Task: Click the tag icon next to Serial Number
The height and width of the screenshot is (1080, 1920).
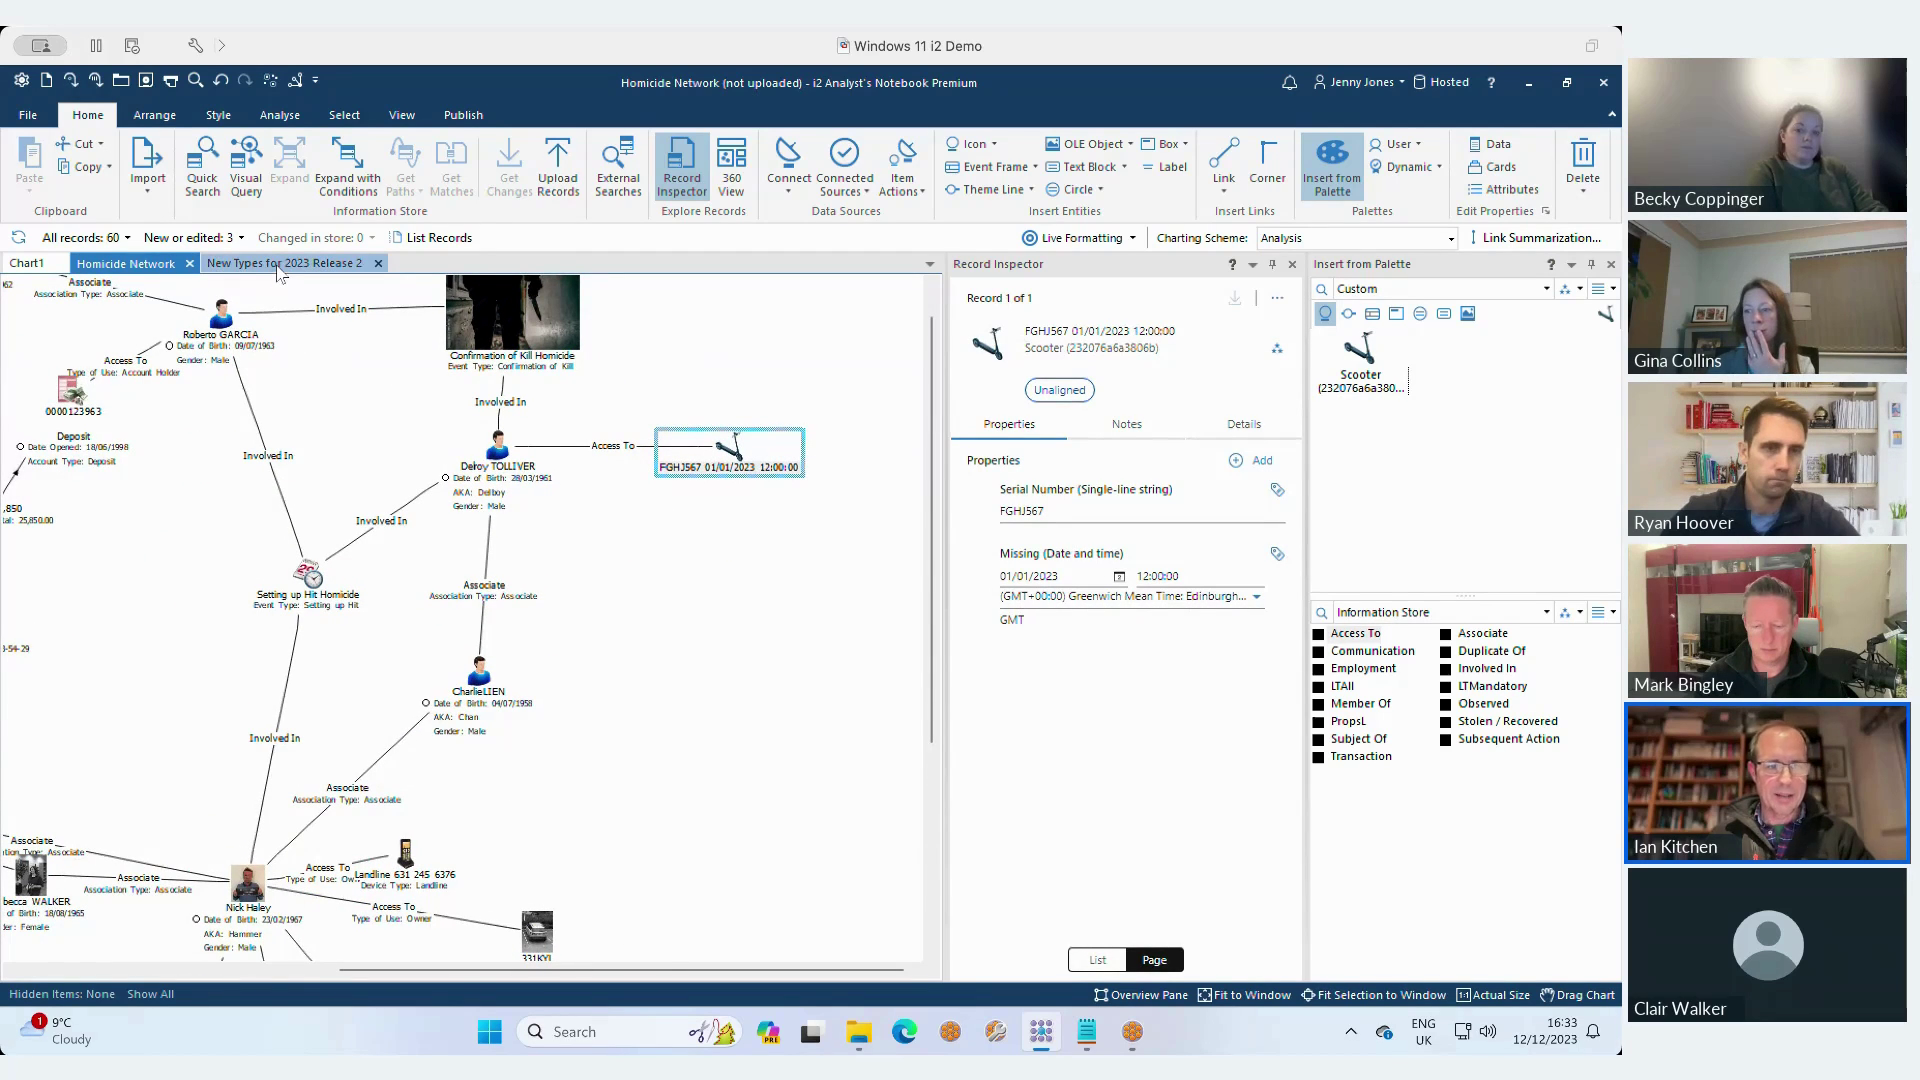Action: (x=1277, y=490)
